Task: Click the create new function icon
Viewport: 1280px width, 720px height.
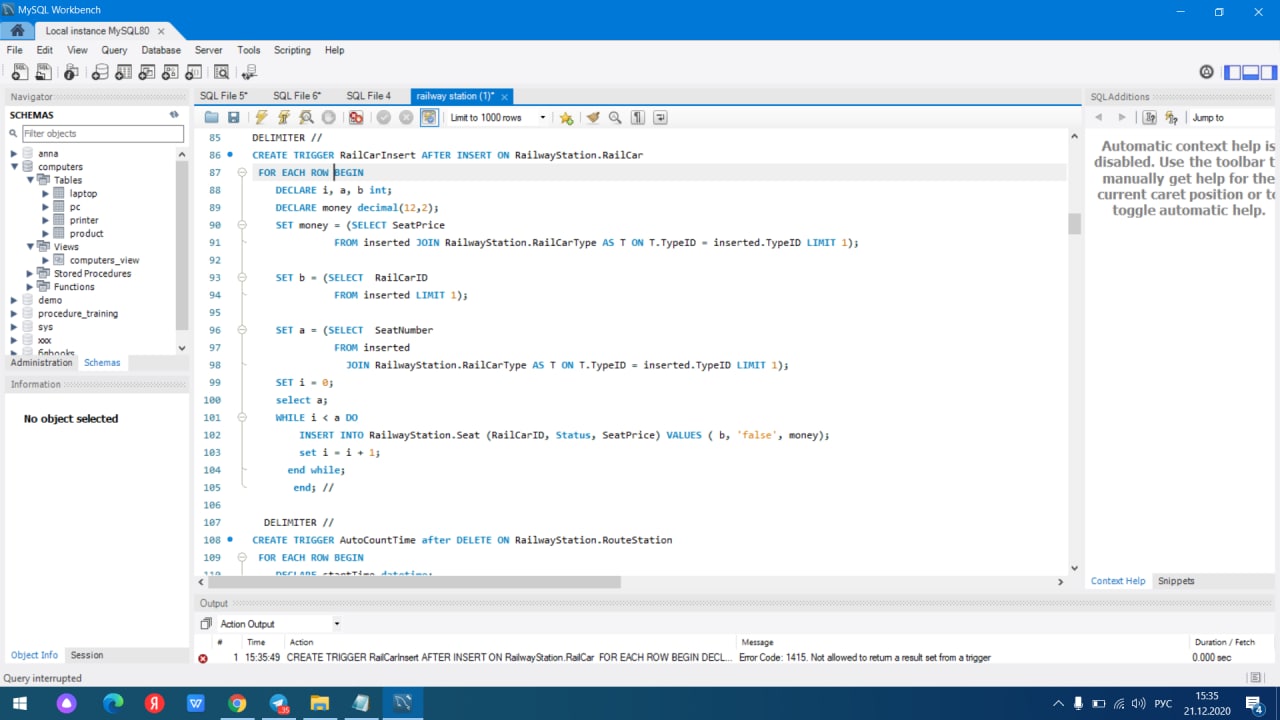Action: click(193, 72)
